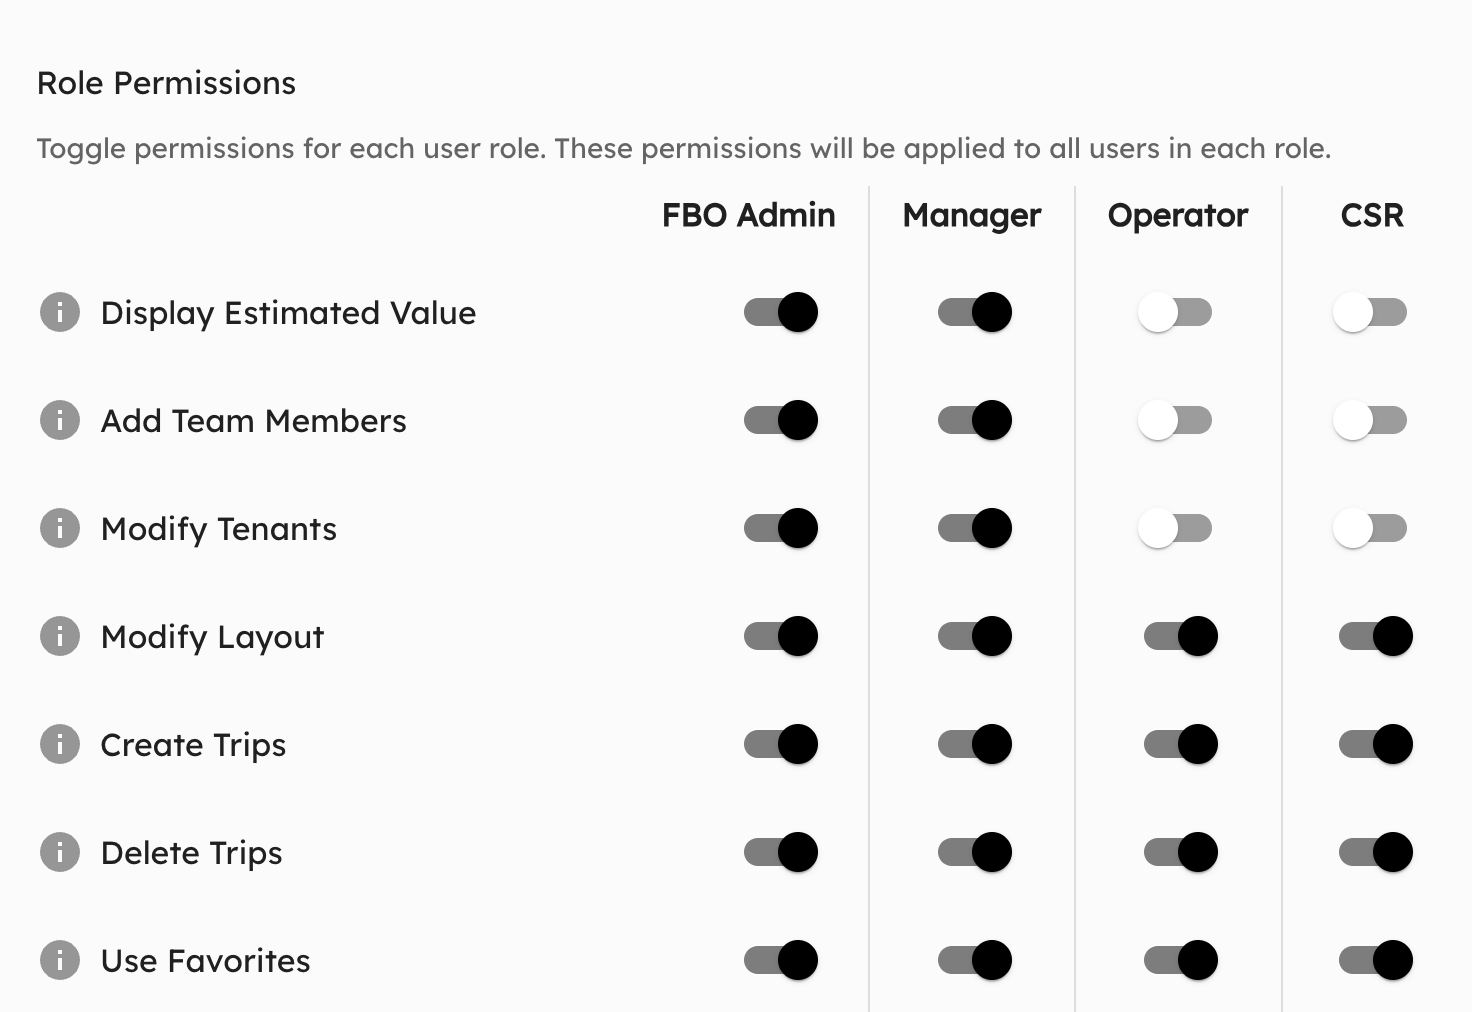Screen dimensions: 1472x1012
Task: Enable Add Team Members for CSR
Action: pos(1370,420)
